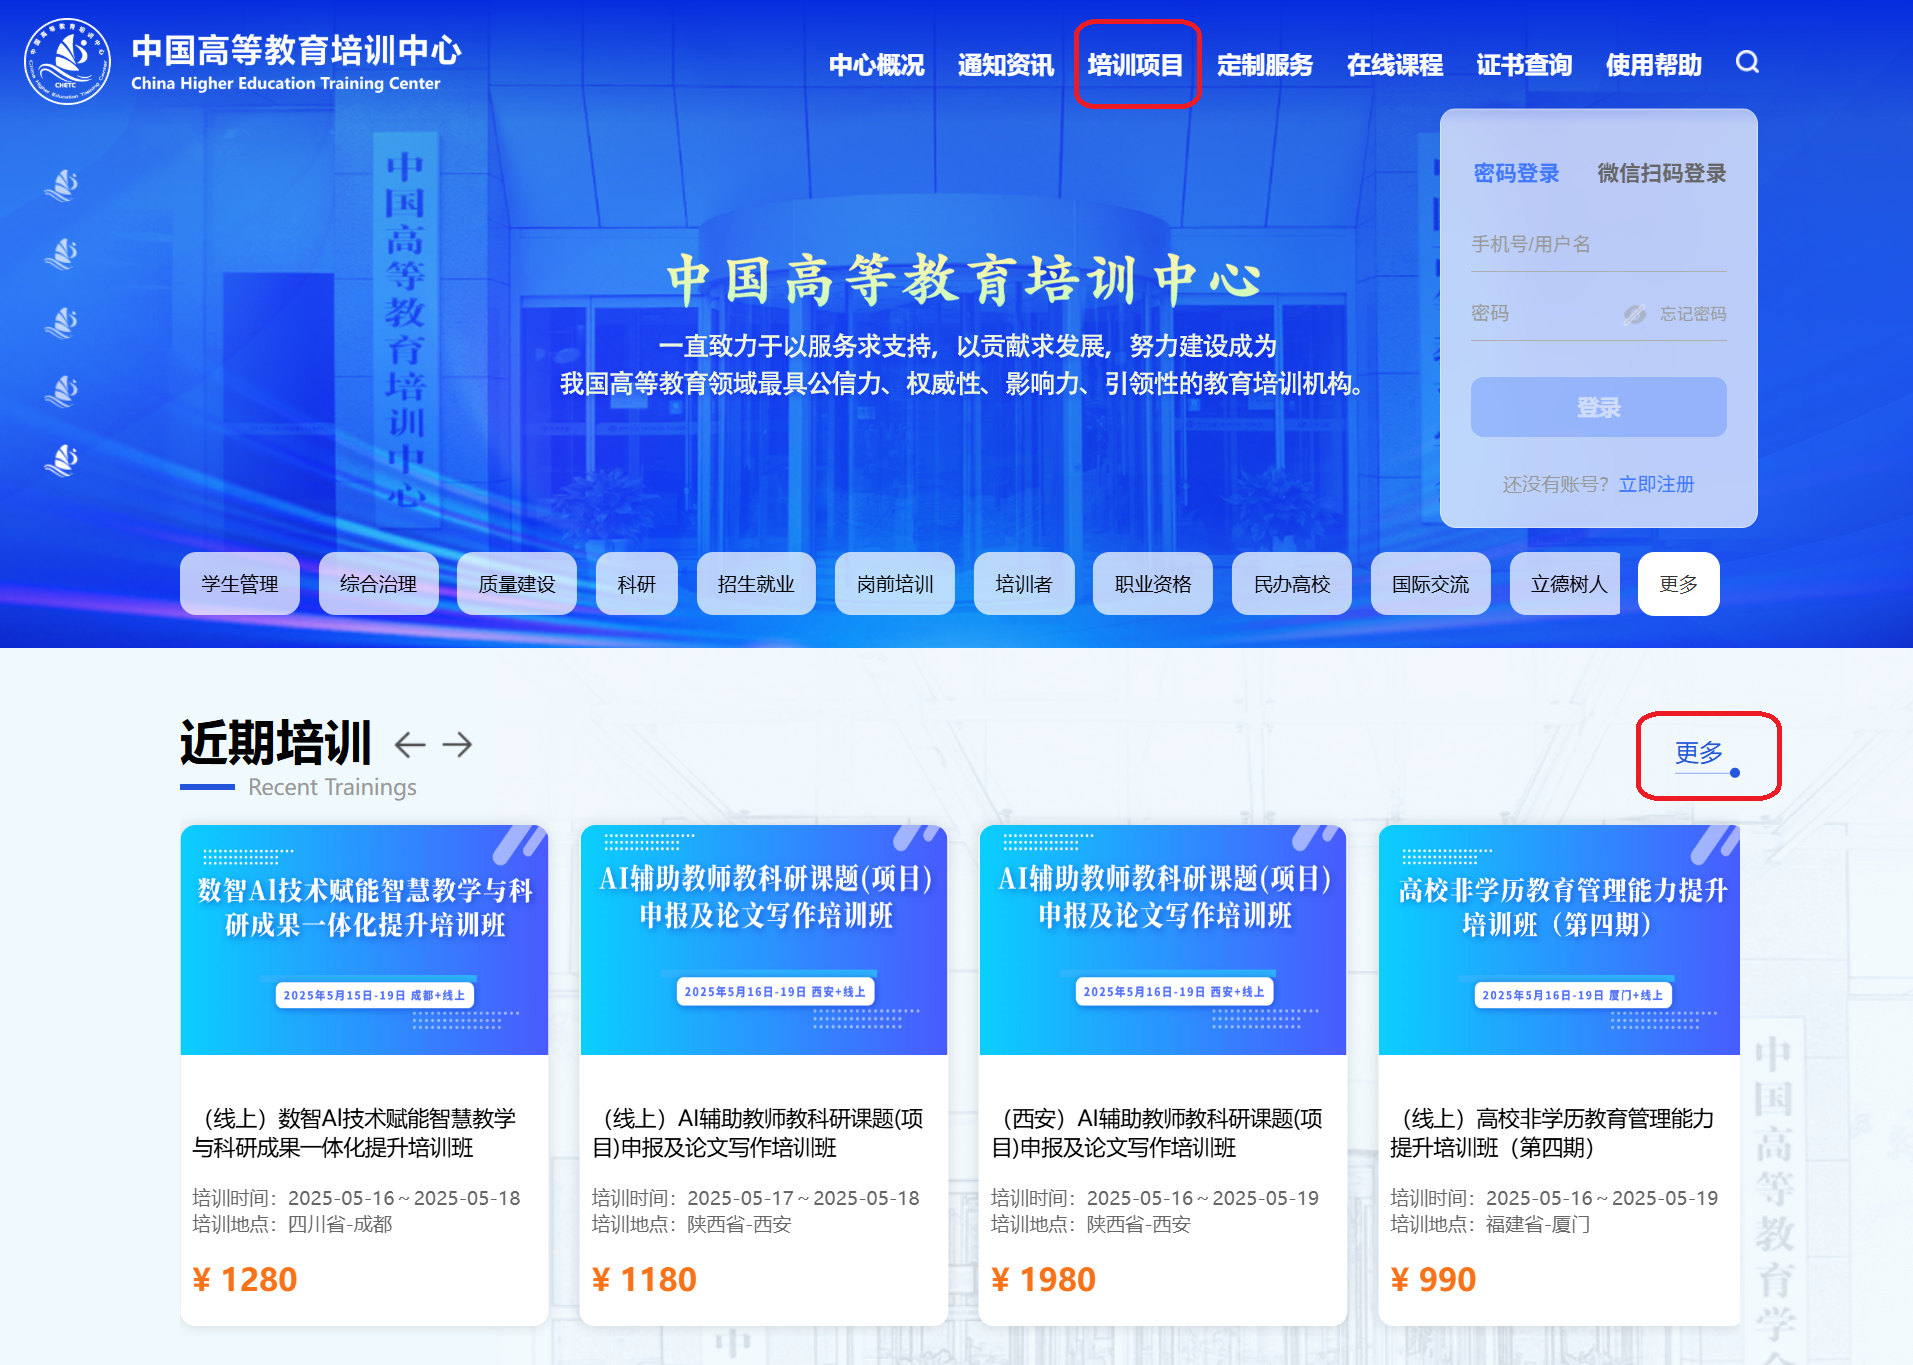
Task: Click the ¥ 990 price
Action: pyautogui.click(x=1433, y=1280)
